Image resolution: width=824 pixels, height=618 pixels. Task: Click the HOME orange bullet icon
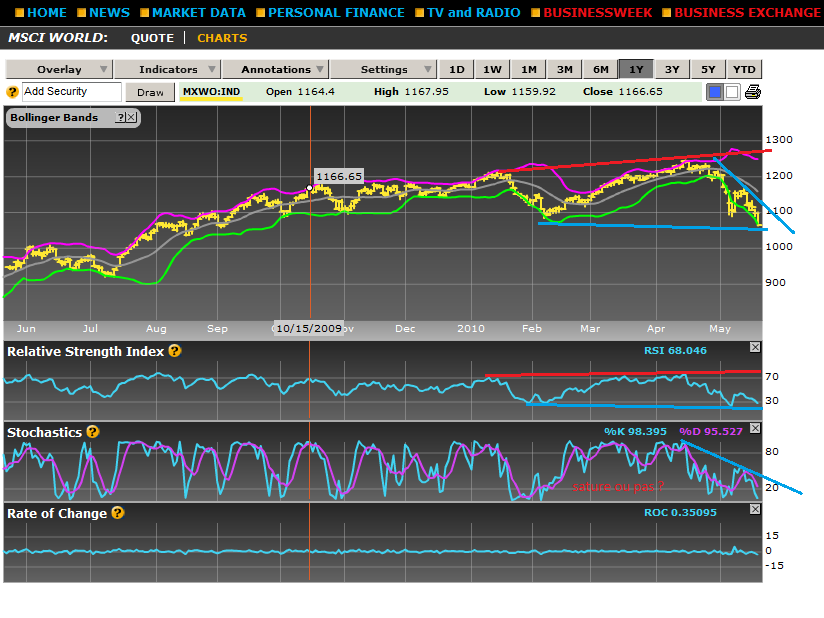click(19, 13)
